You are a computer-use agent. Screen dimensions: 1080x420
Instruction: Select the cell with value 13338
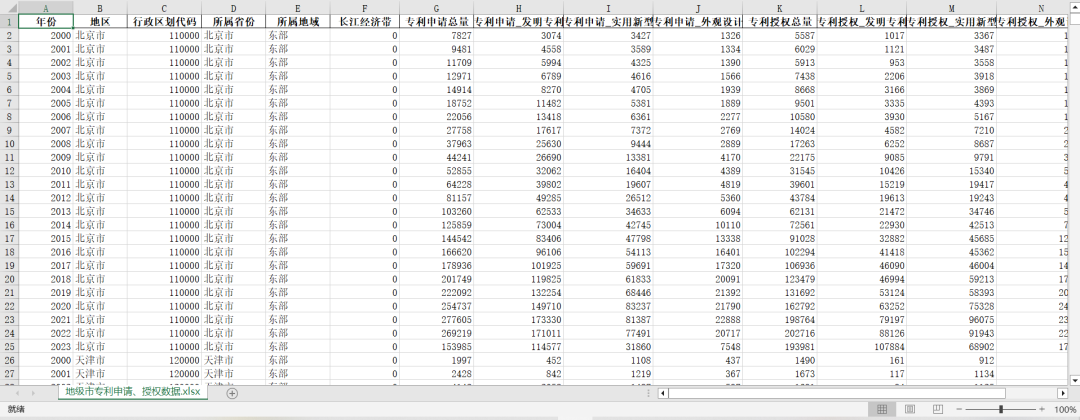698,238
